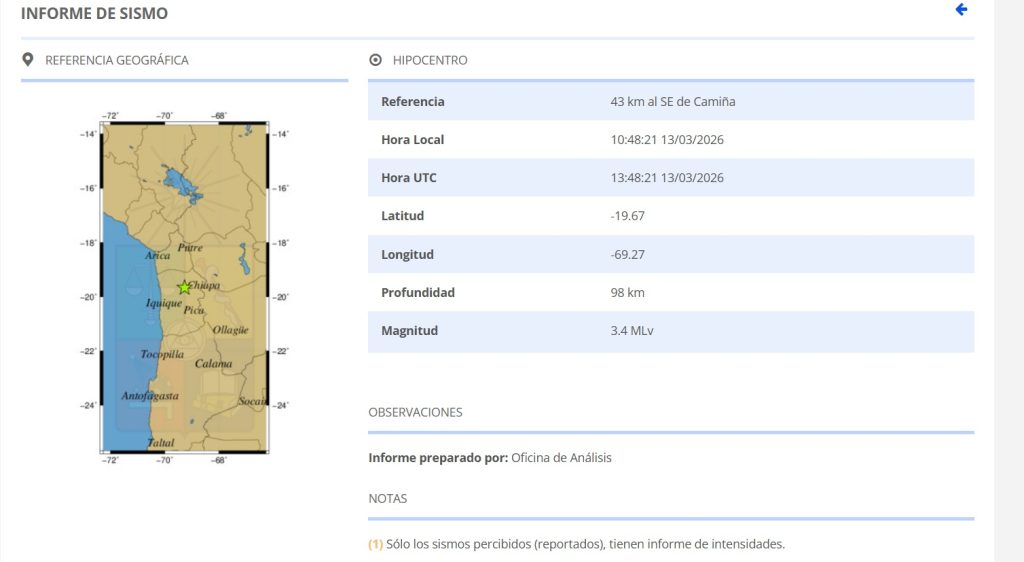Click the (1) note reference marker
Viewport: 1024px width, 562px height.
click(375, 544)
